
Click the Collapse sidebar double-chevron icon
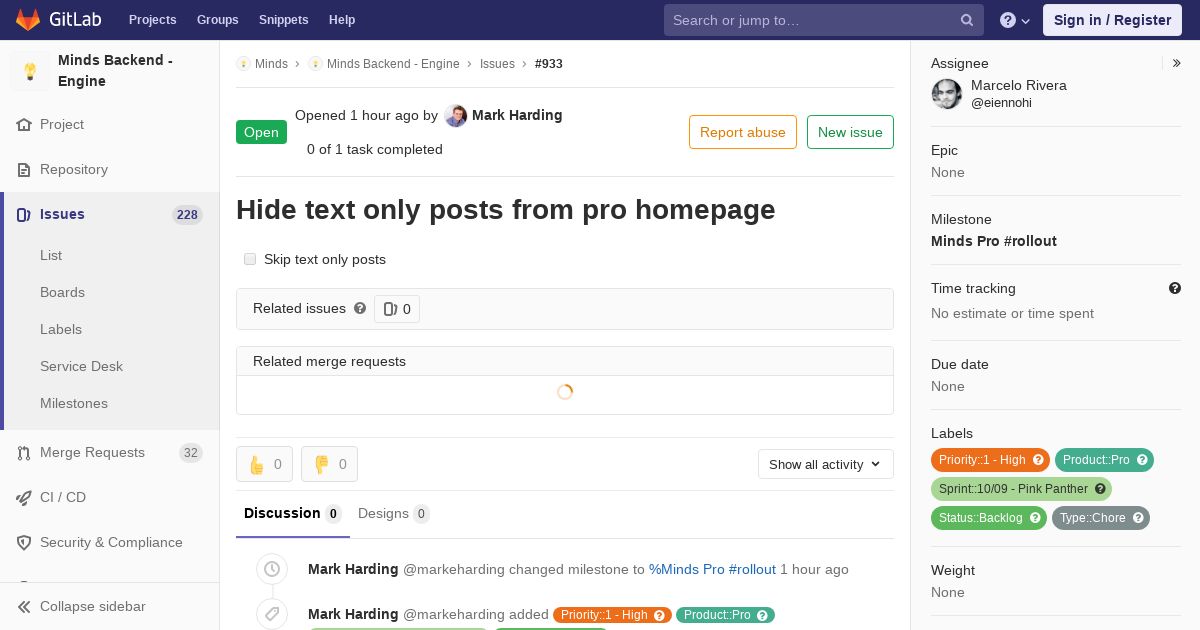coord(24,606)
